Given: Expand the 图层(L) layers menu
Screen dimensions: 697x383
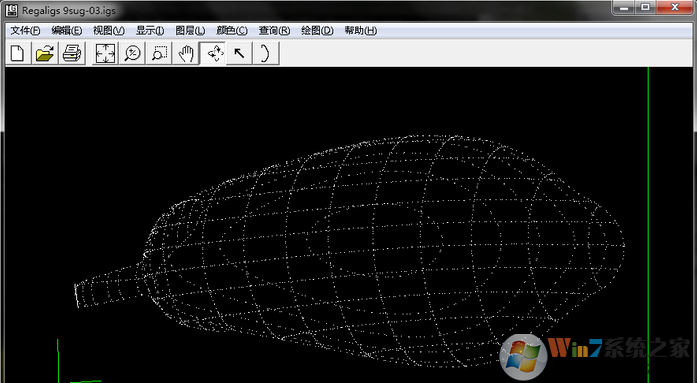Looking at the screenshot, I should tap(190, 31).
